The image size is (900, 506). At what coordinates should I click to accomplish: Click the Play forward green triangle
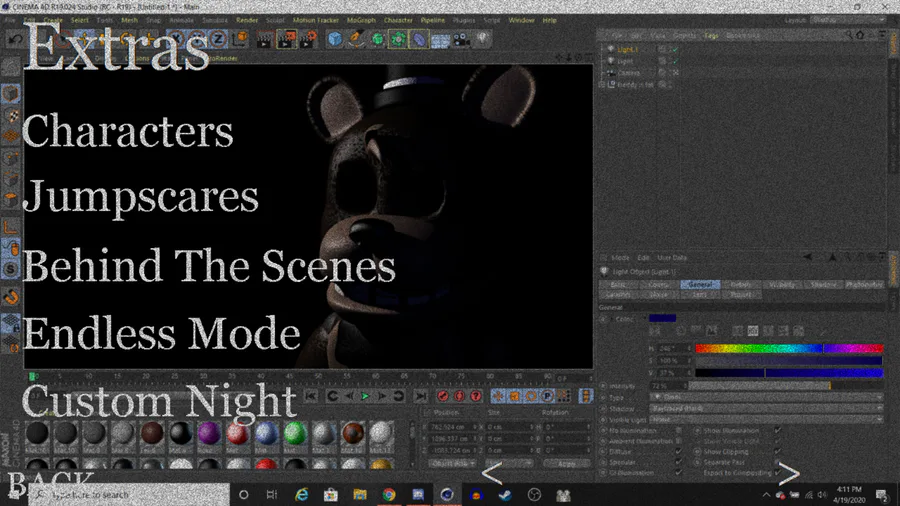(365, 396)
